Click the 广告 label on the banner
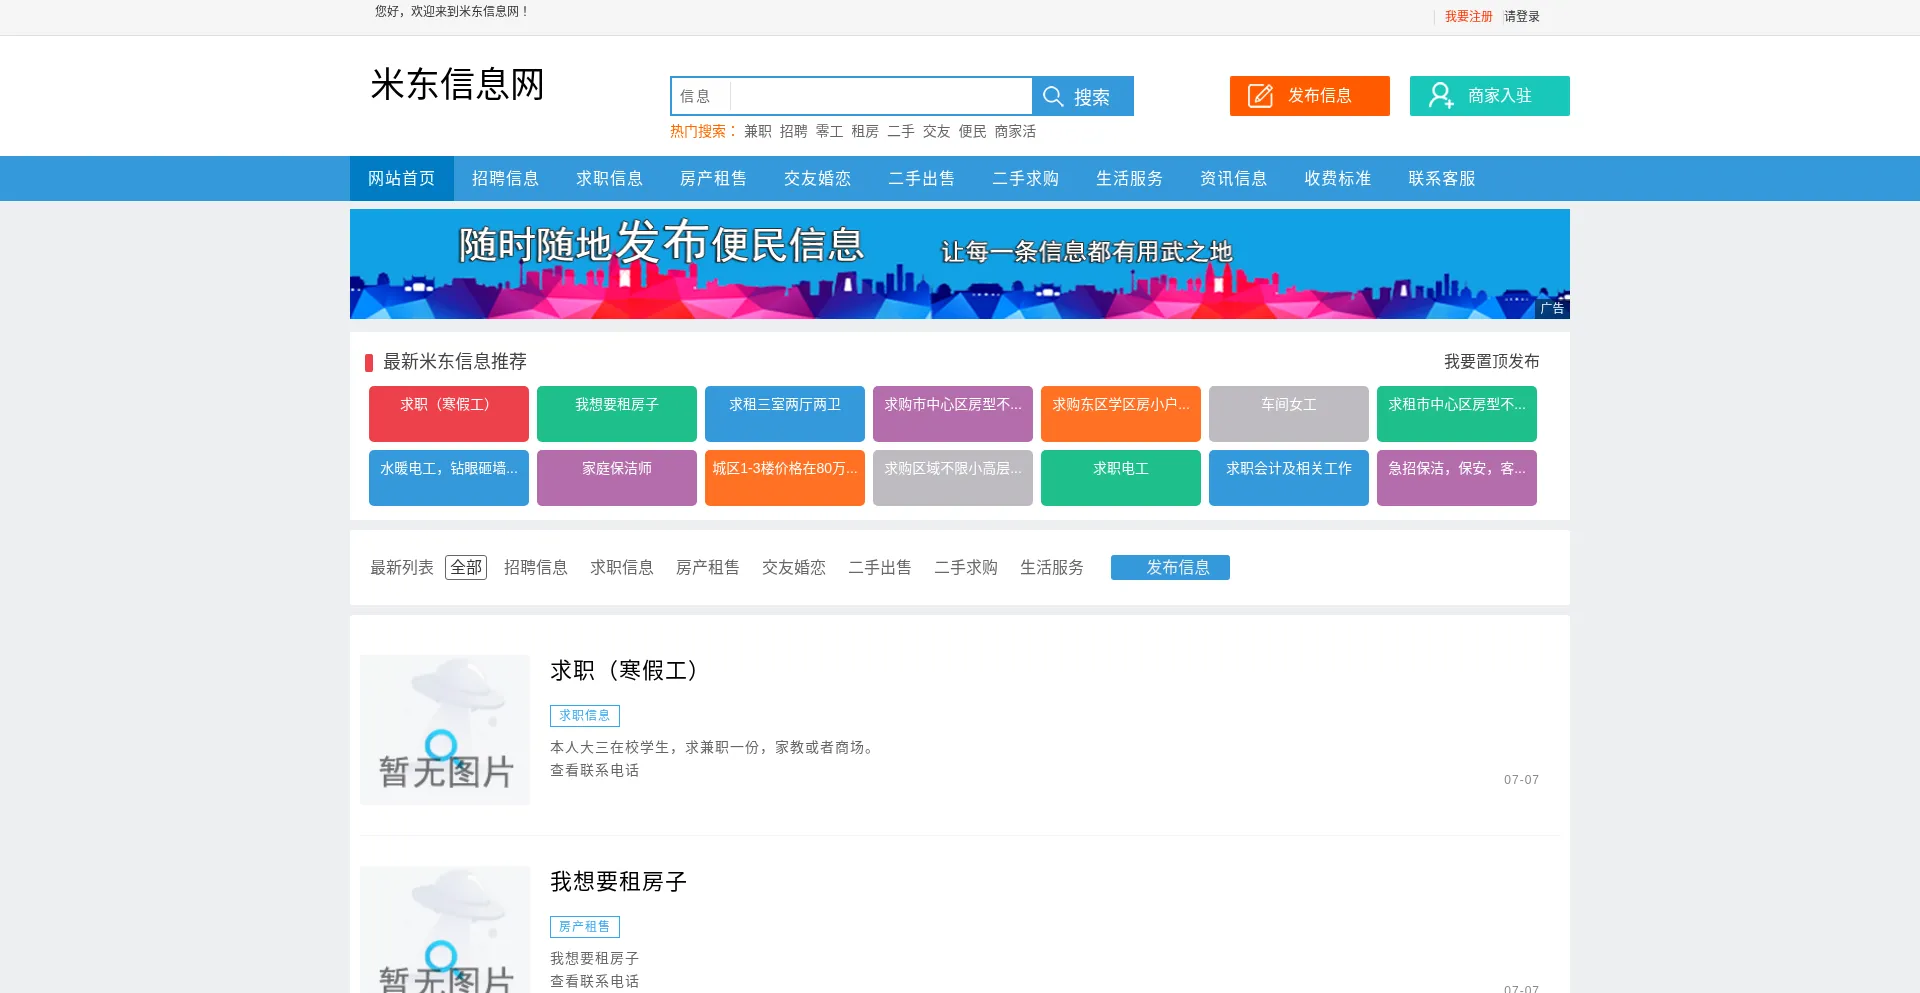Image resolution: width=1920 pixels, height=993 pixels. click(x=1552, y=308)
